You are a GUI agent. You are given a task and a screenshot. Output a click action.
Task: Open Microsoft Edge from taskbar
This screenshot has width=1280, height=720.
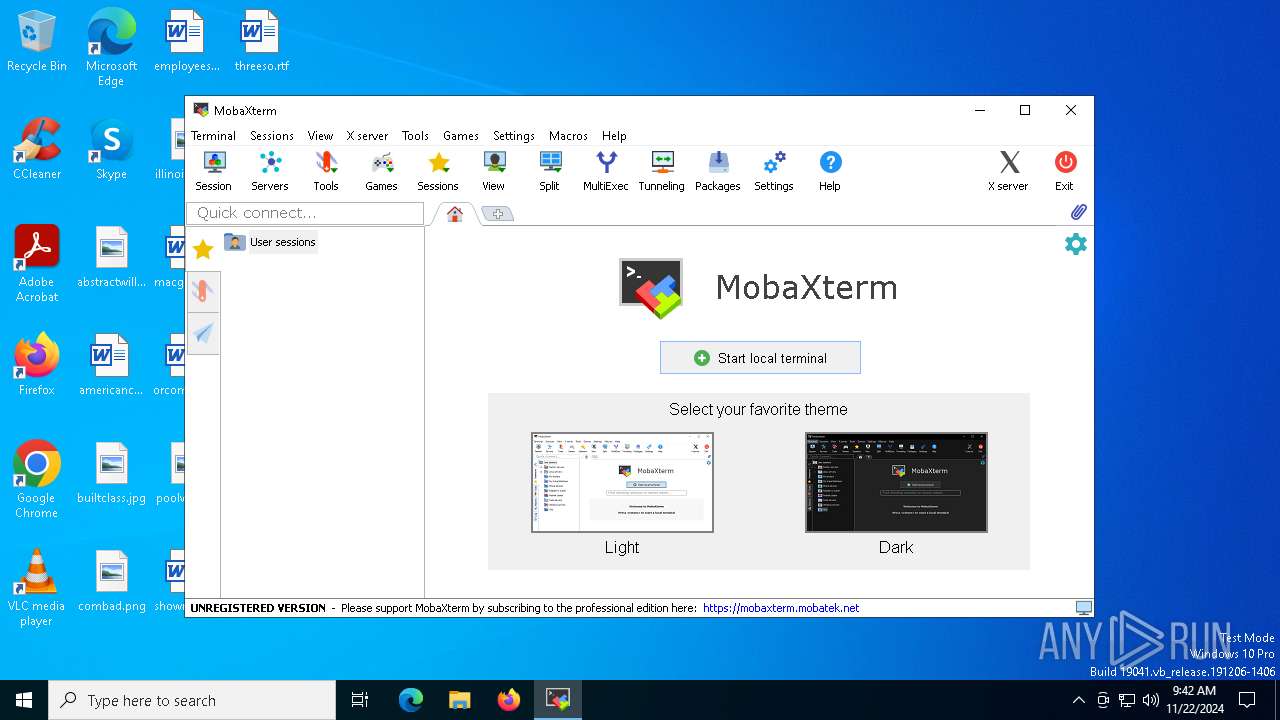tap(411, 700)
